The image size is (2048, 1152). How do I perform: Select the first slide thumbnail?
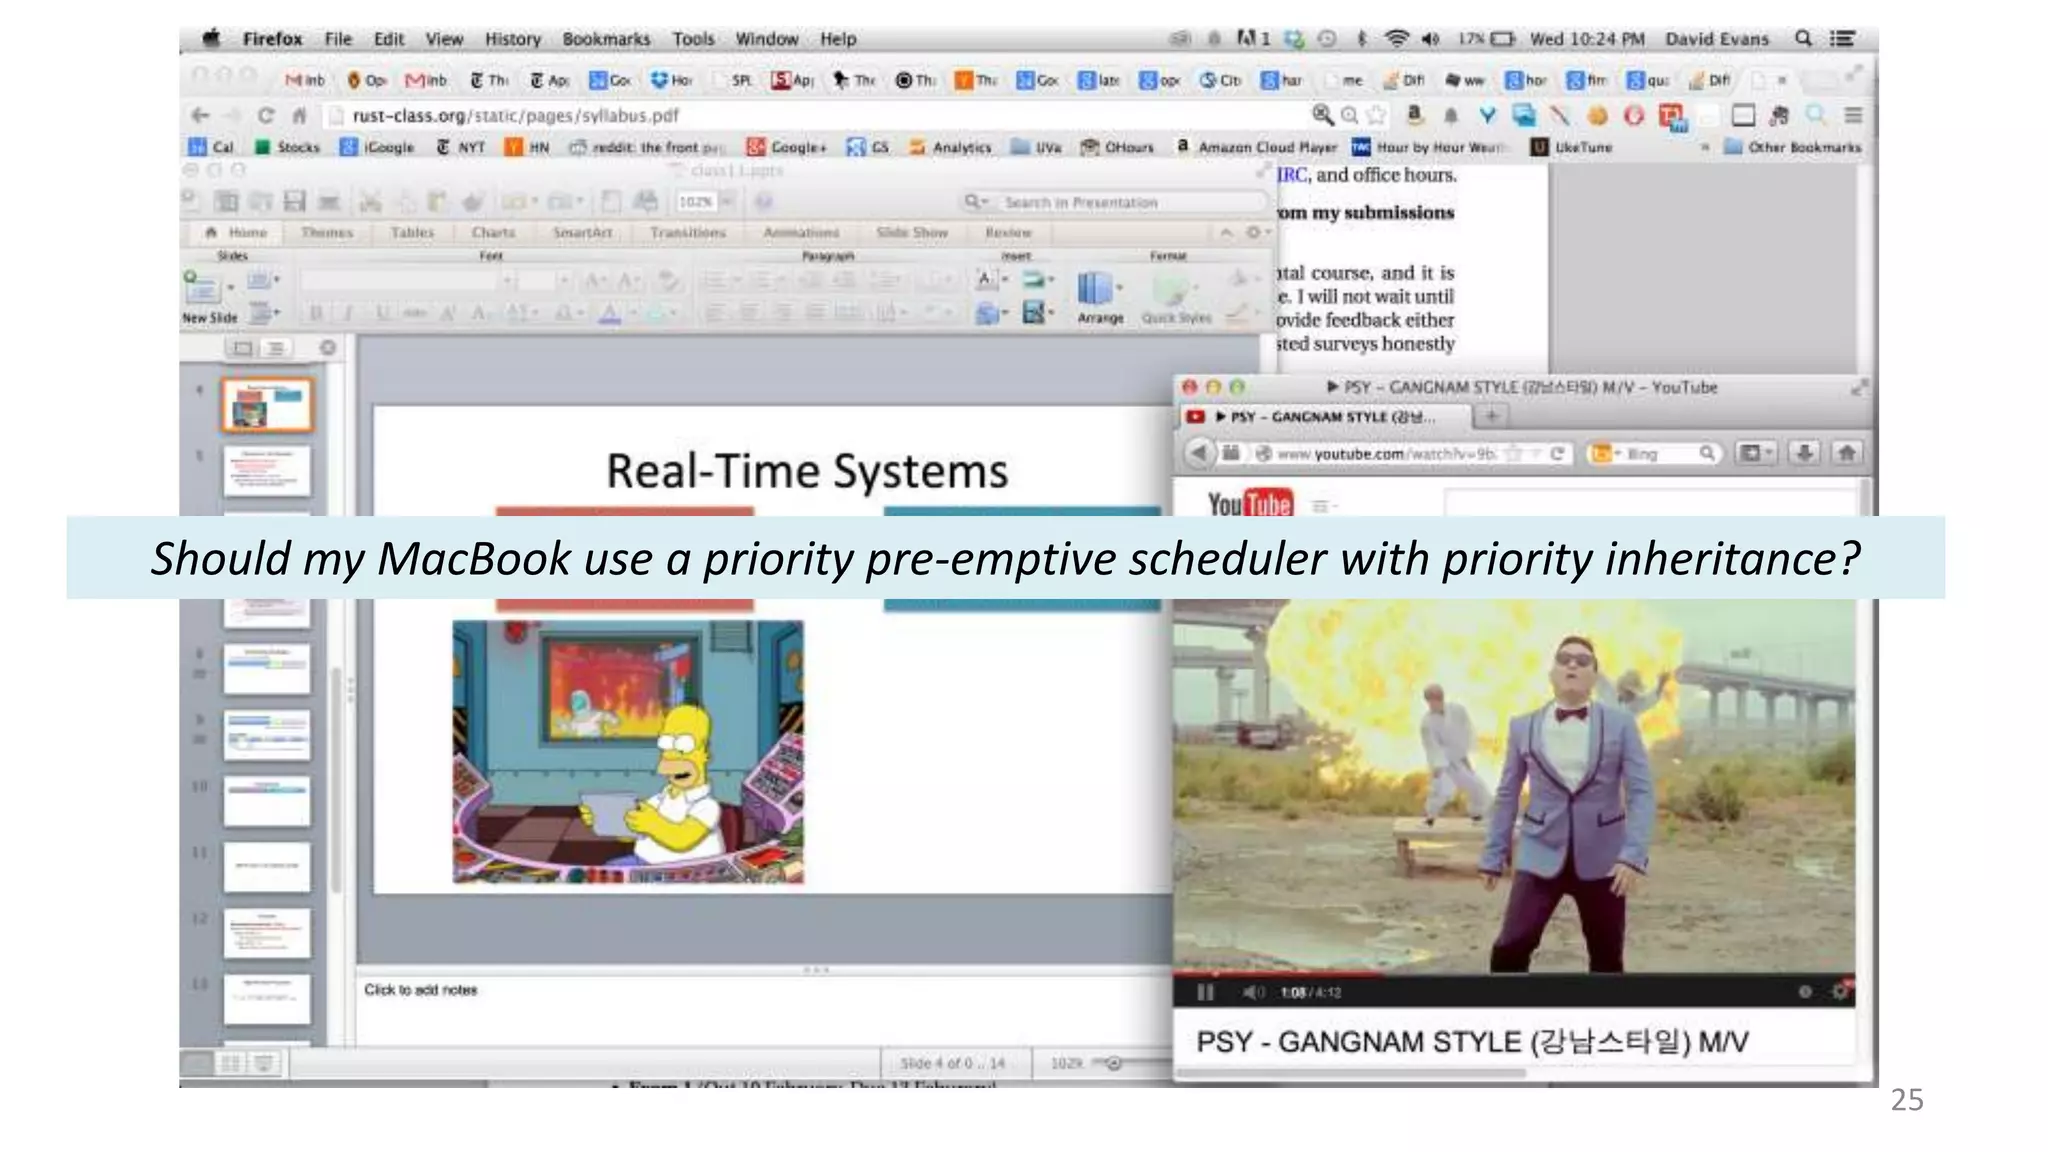[x=266, y=405]
